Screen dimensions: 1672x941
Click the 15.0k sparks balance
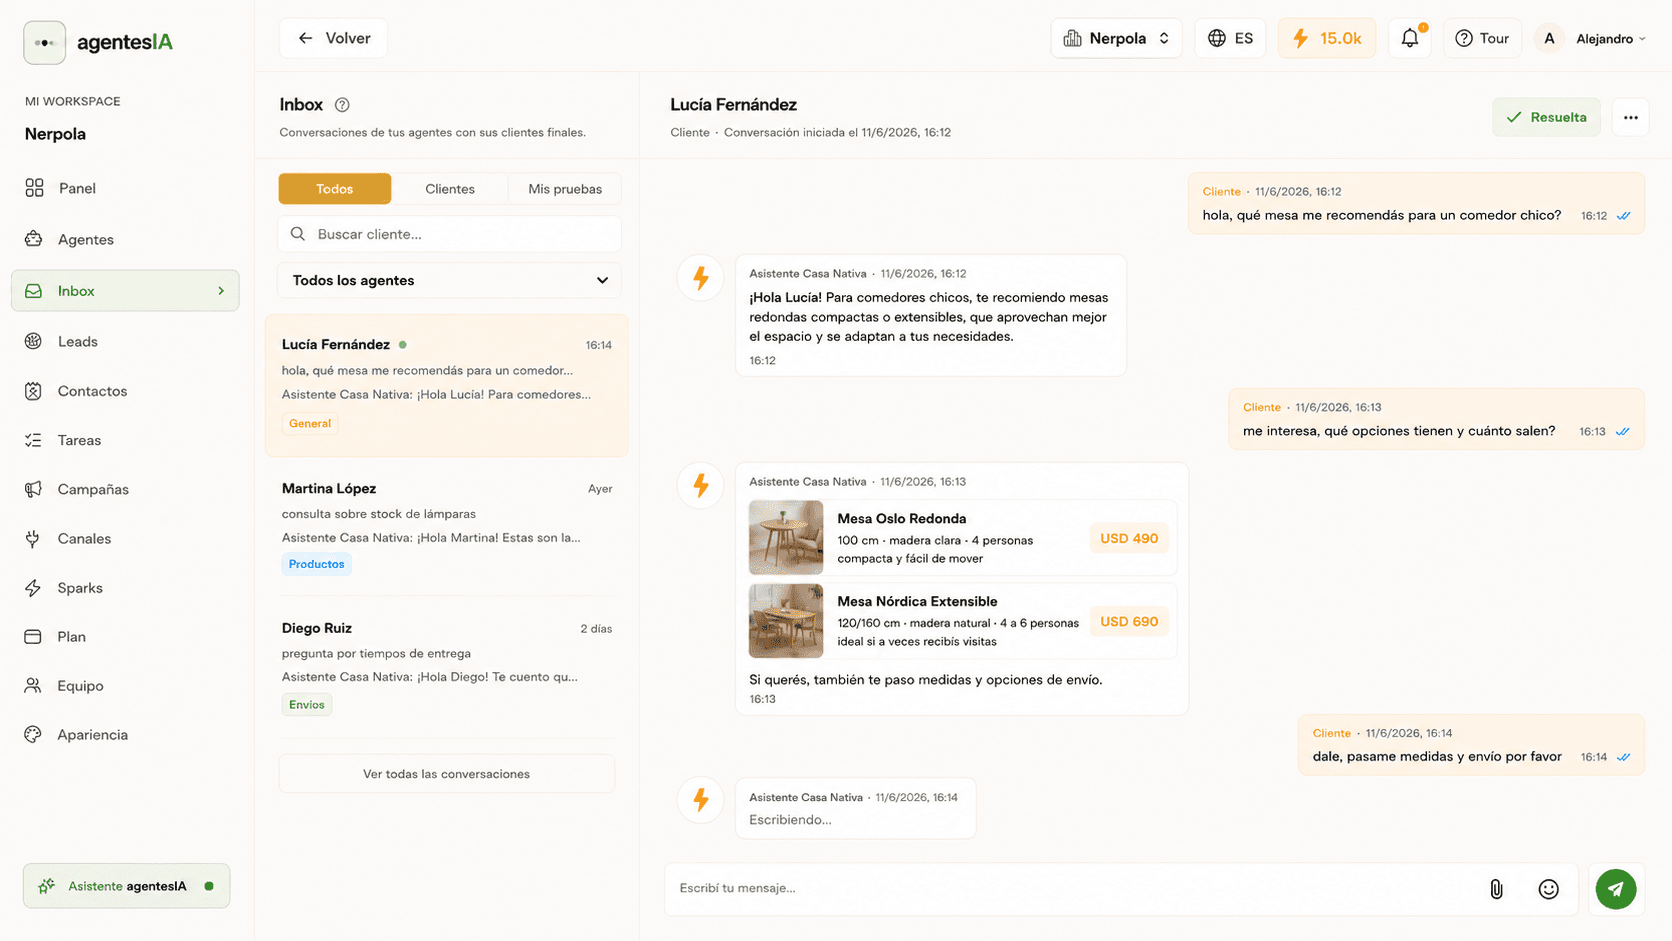pos(1327,38)
